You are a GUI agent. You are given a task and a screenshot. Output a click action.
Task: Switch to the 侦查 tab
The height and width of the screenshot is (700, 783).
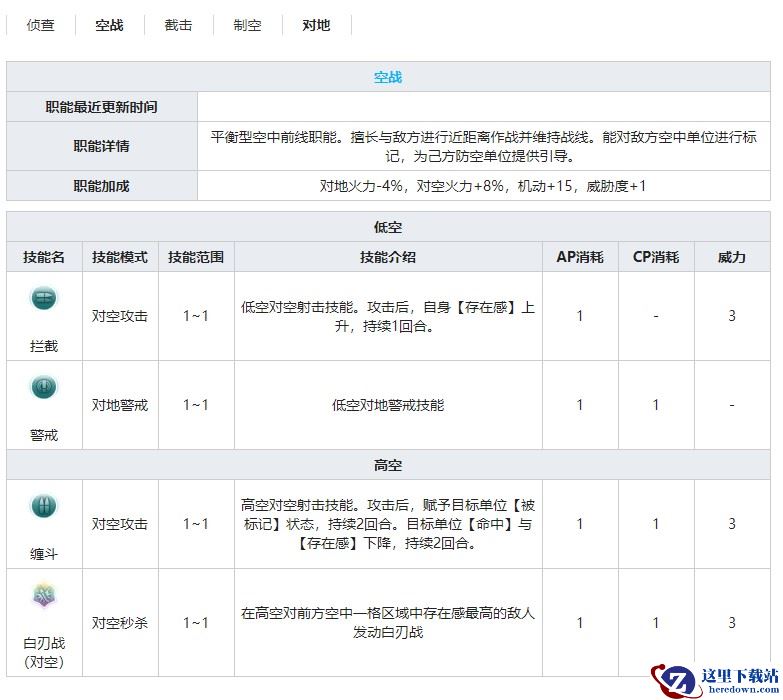click(x=40, y=25)
